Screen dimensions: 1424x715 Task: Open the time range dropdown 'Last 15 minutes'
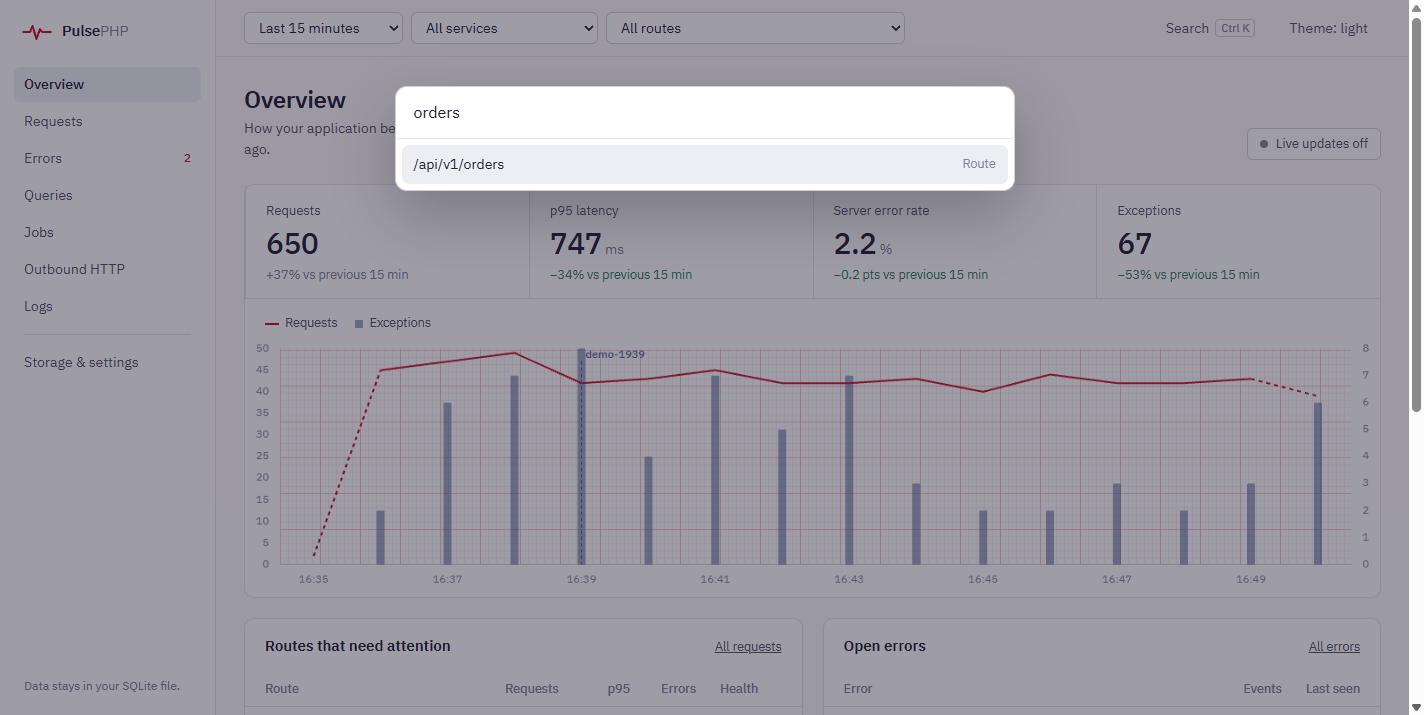[323, 28]
